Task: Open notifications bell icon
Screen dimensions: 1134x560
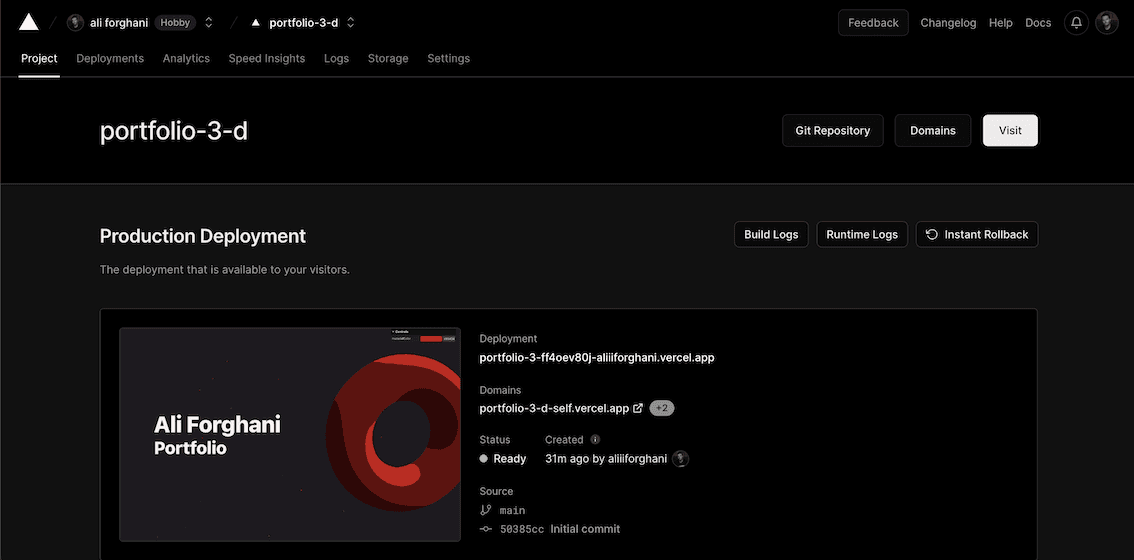Action: click(x=1076, y=23)
